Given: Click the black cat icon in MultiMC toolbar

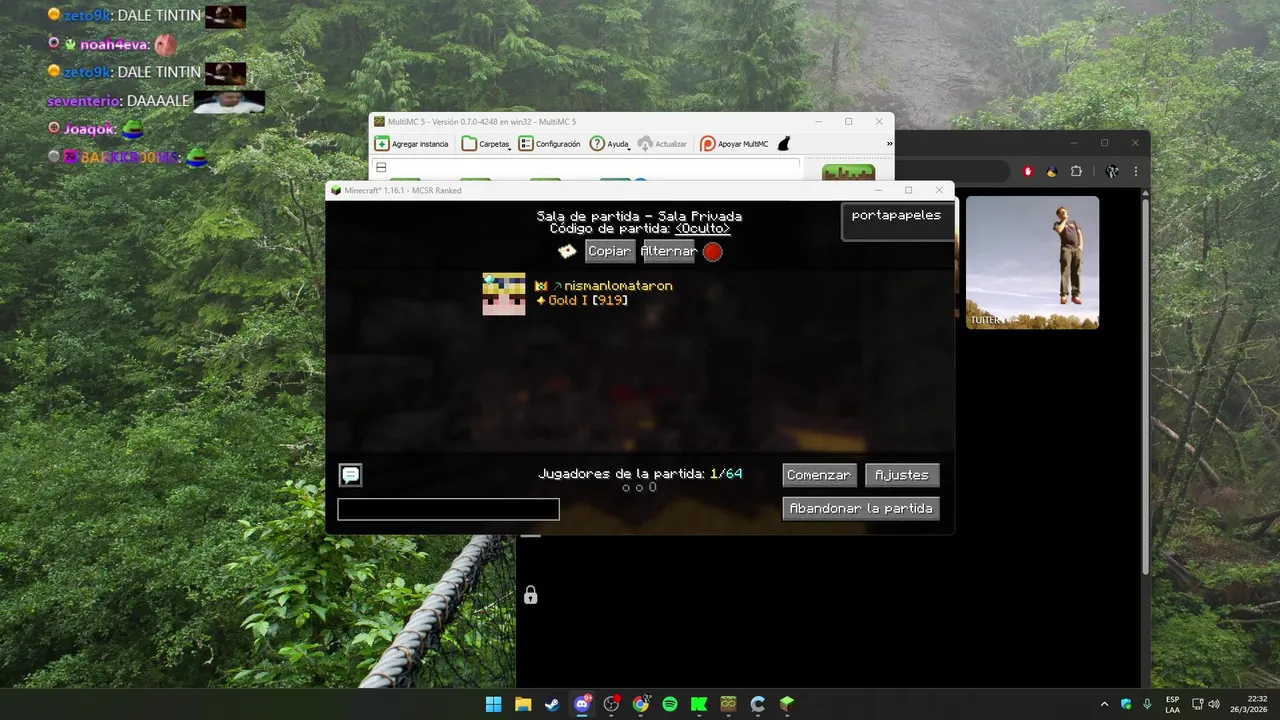Looking at the screenshot, I should click(784, 144).
